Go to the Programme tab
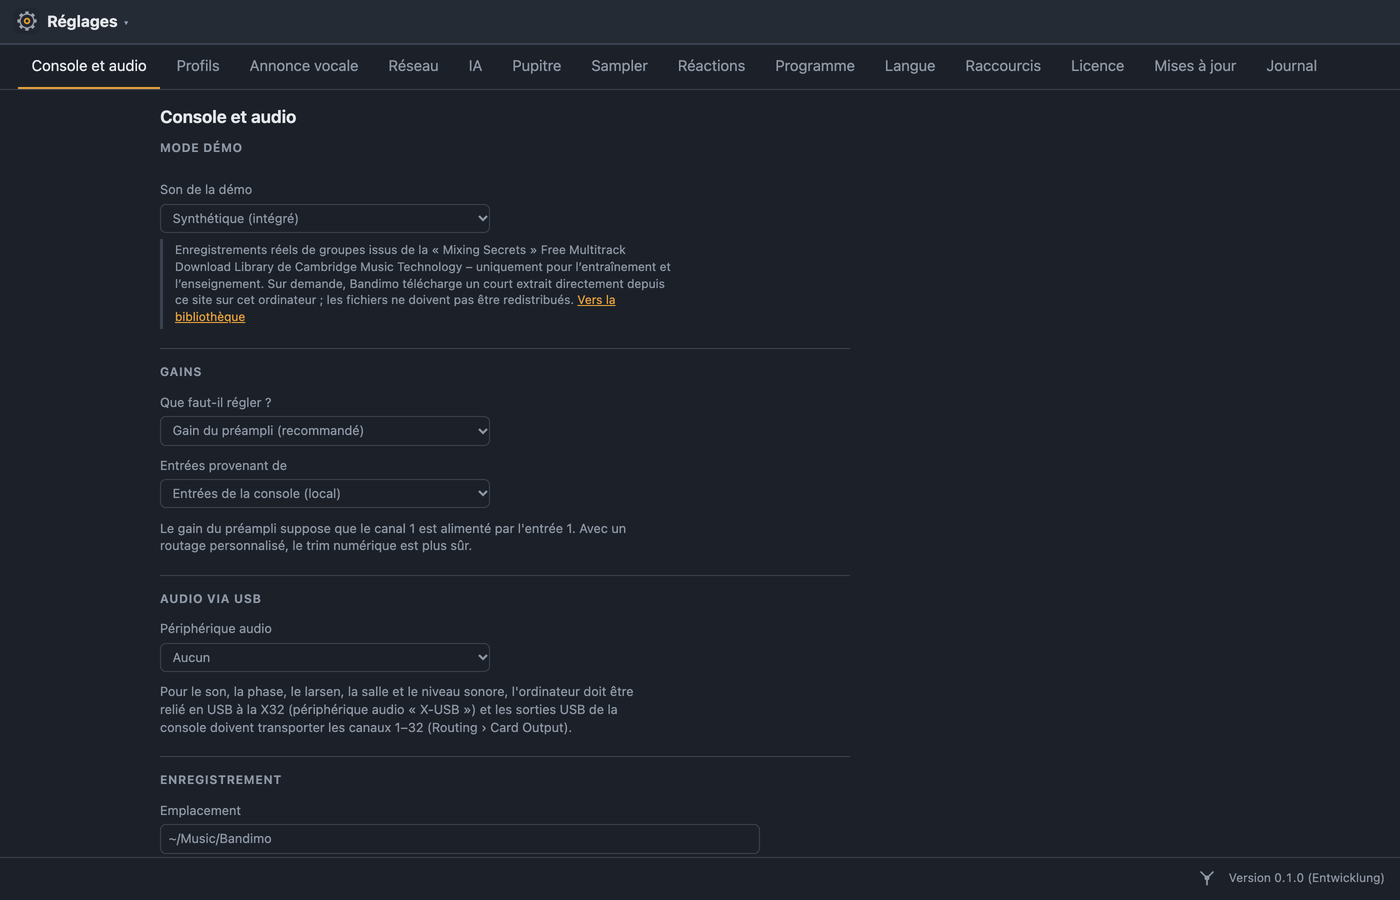This screenshot has width=1400, height=900. pos(815,66)
